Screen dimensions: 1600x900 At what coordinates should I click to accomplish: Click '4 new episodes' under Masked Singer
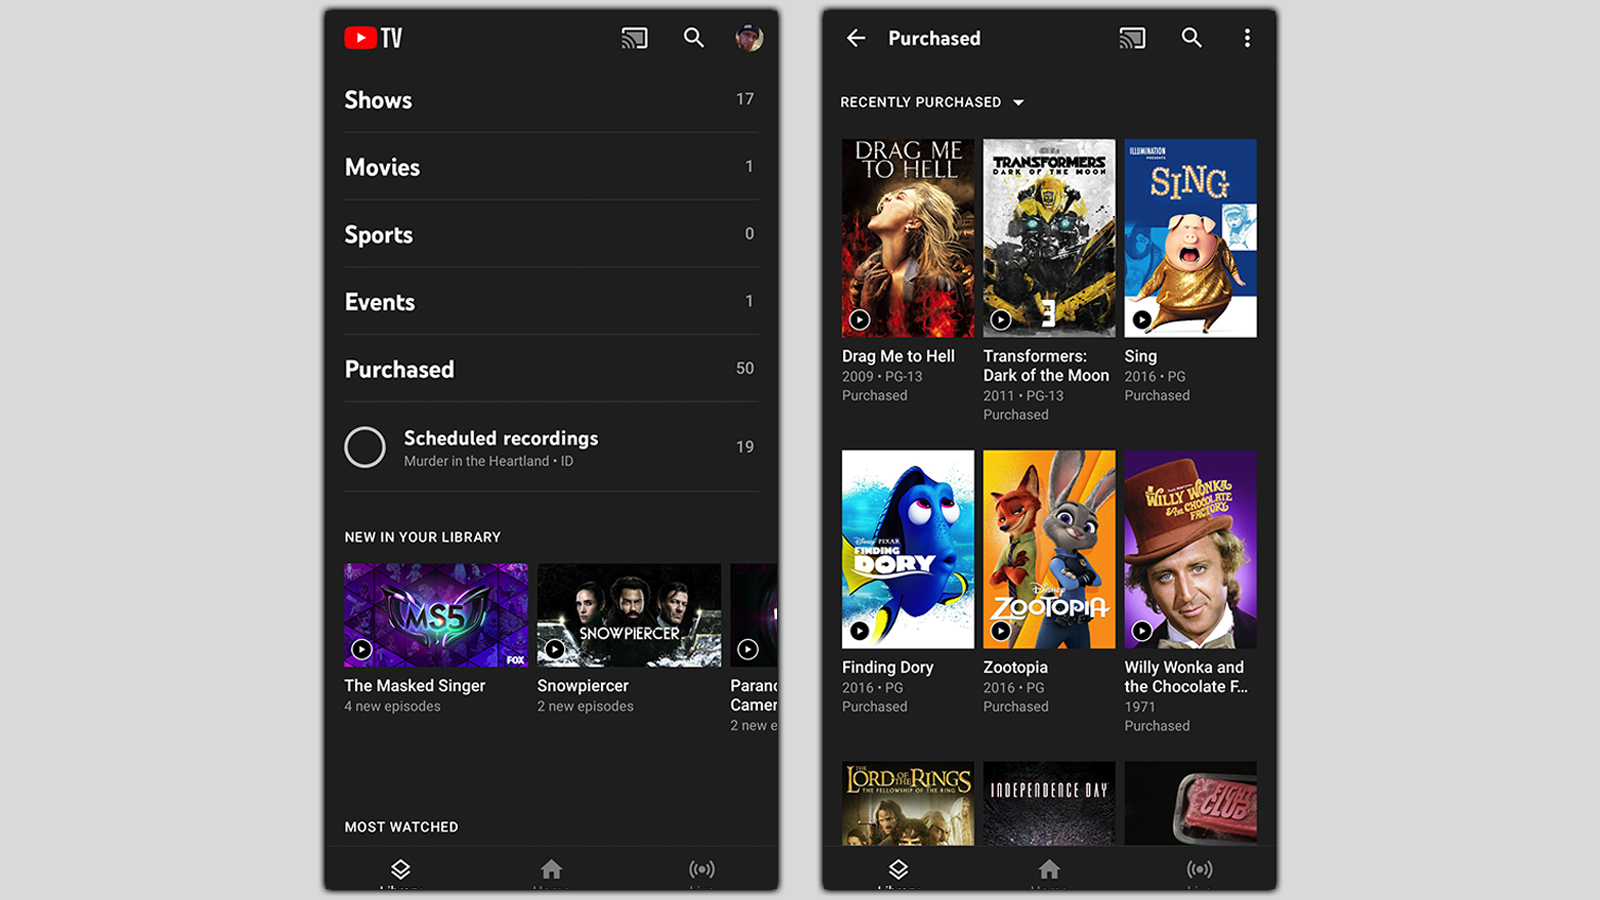point(392,706)
